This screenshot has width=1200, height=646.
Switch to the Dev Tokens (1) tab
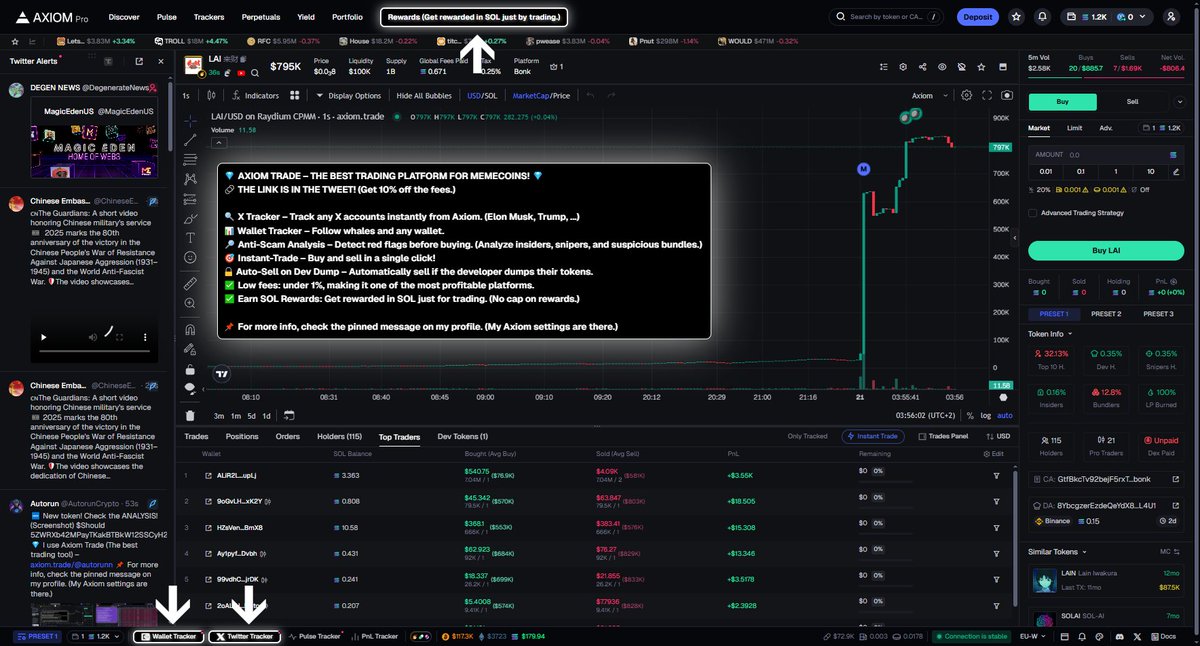[463, 436]
